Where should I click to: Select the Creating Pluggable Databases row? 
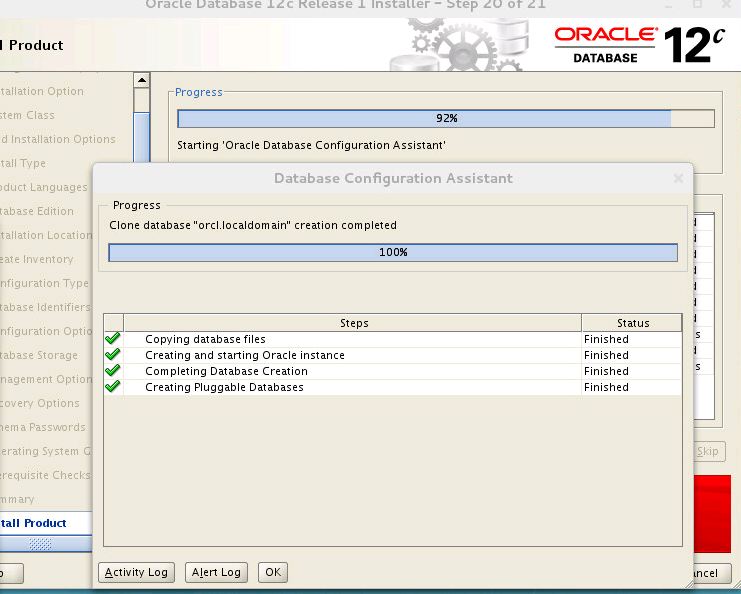pyautogui.click(x=393, y=387)
